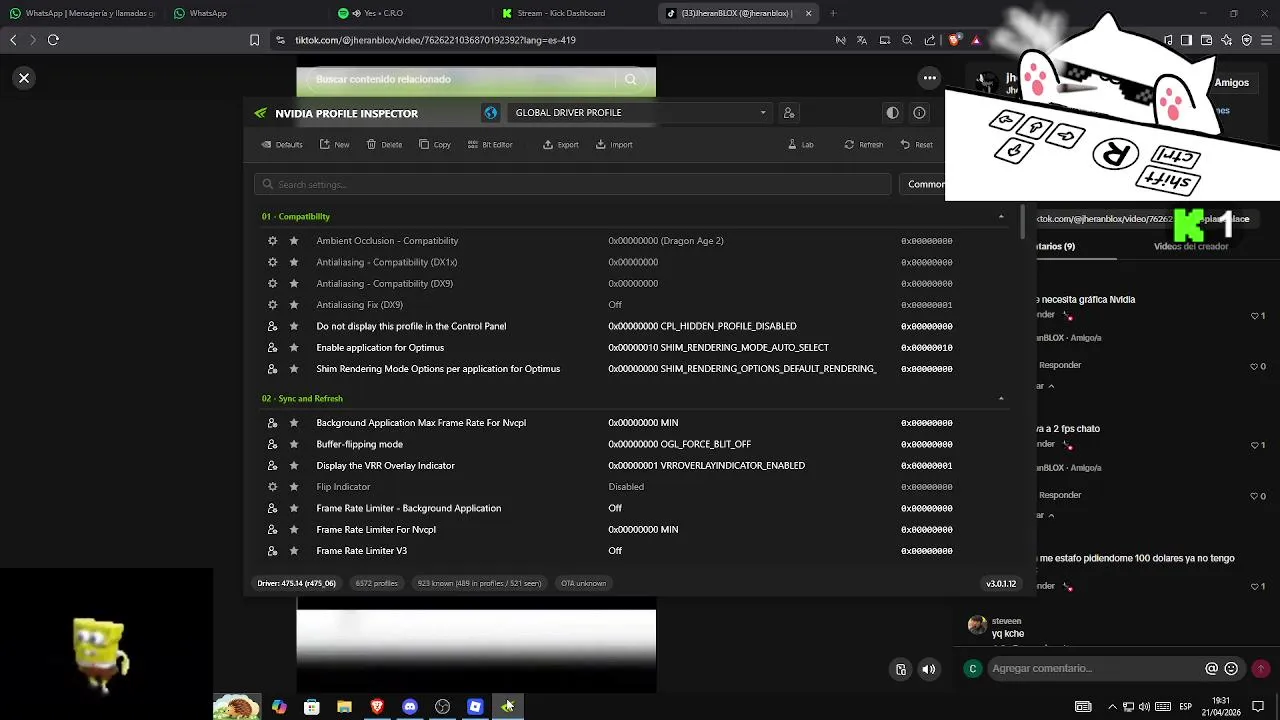Click the Refresh toolbar button
This screenshot has height=720, width=1280.
pyautogui.click(x=863, y=144)
